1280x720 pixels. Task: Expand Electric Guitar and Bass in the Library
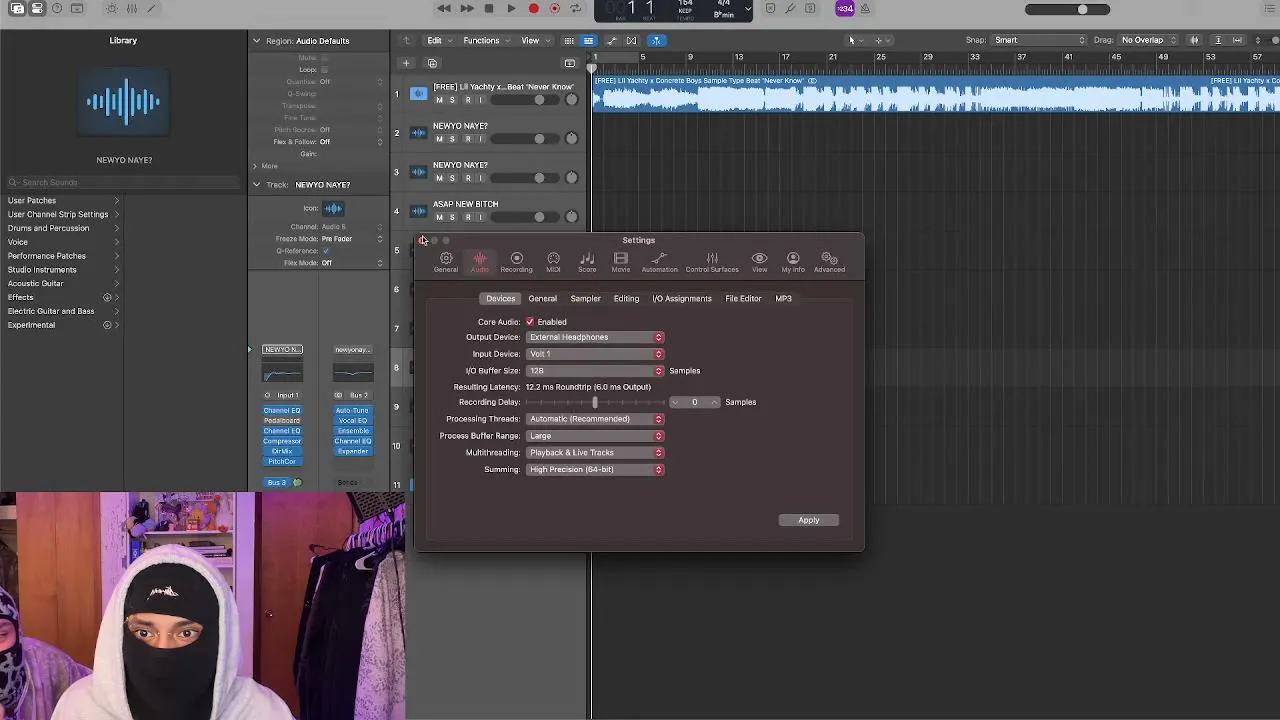click(62, 311)
